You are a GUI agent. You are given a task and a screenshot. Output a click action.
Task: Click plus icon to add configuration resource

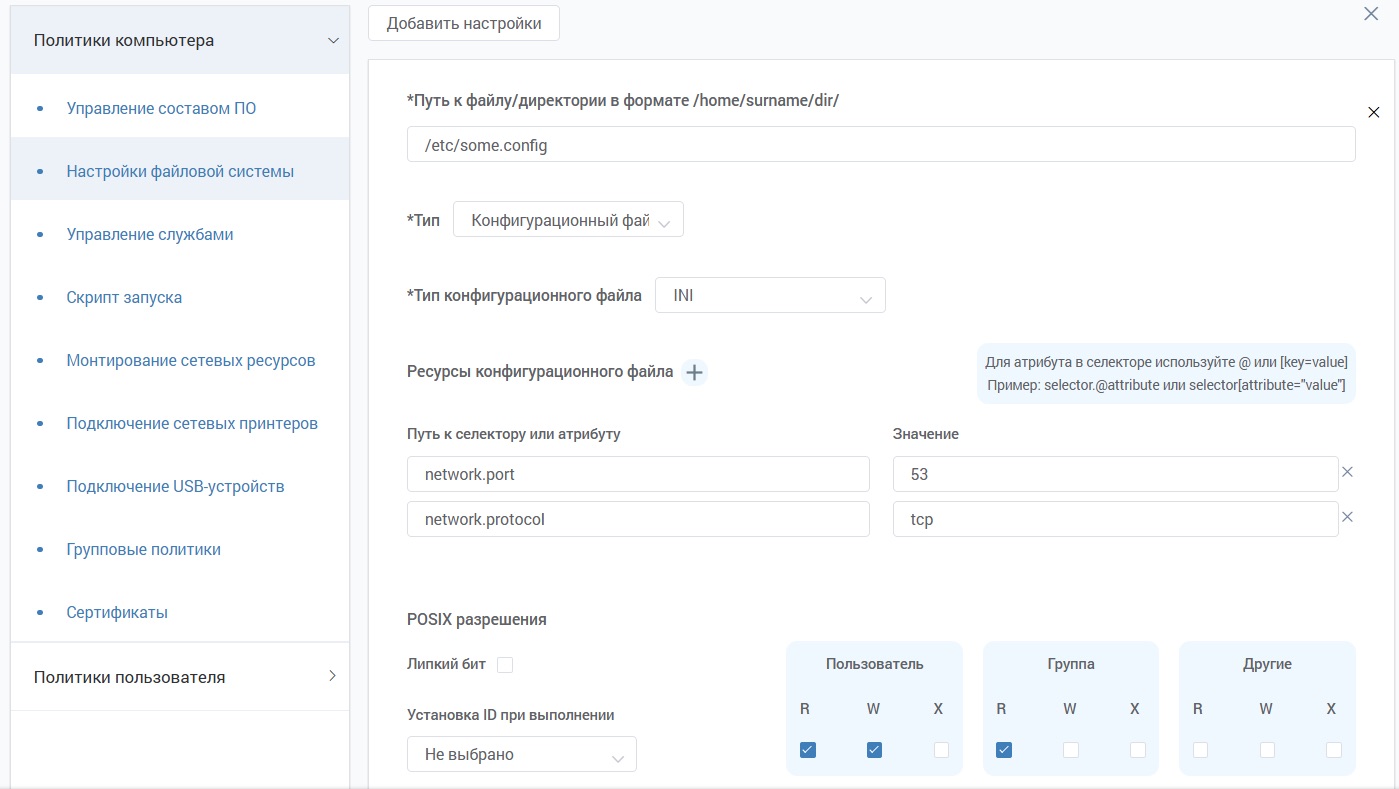pos(694,372)
